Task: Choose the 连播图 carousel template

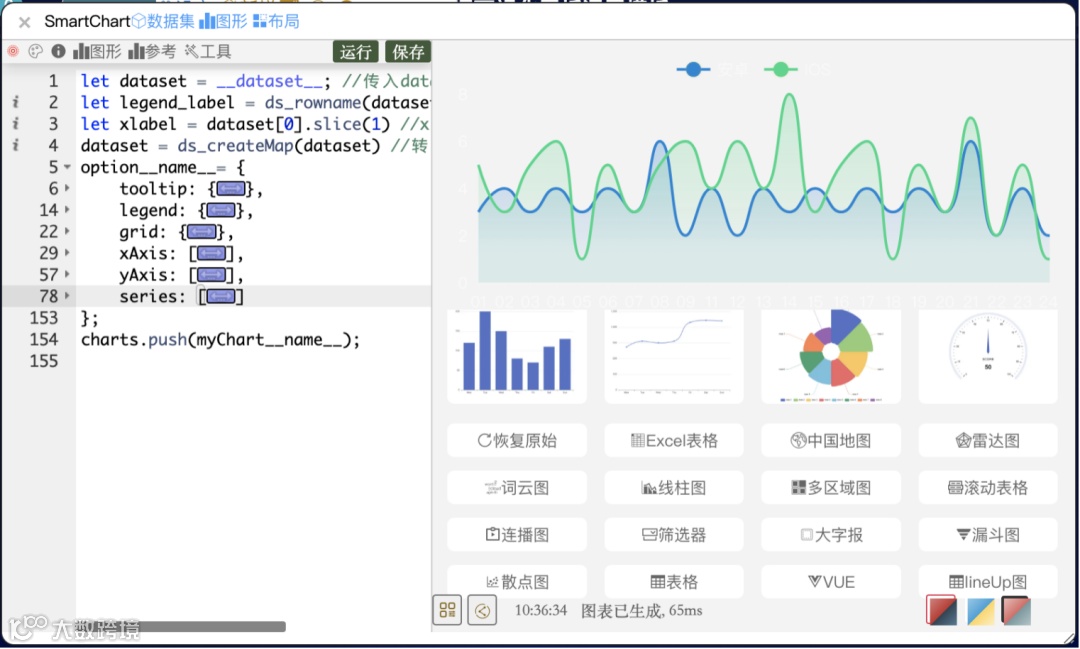Action: 517,535
